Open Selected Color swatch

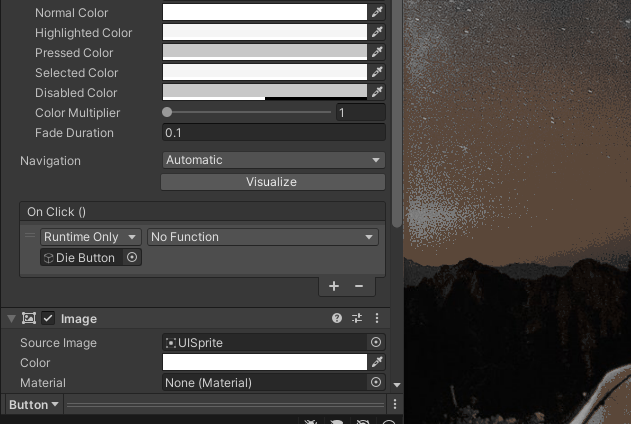click(265, 72)
